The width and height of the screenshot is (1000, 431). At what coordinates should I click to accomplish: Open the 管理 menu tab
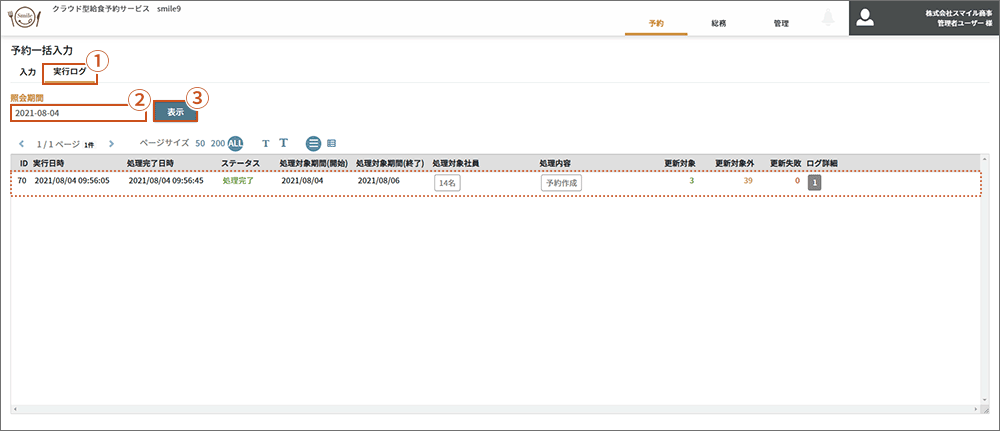(x=781, y=24)
